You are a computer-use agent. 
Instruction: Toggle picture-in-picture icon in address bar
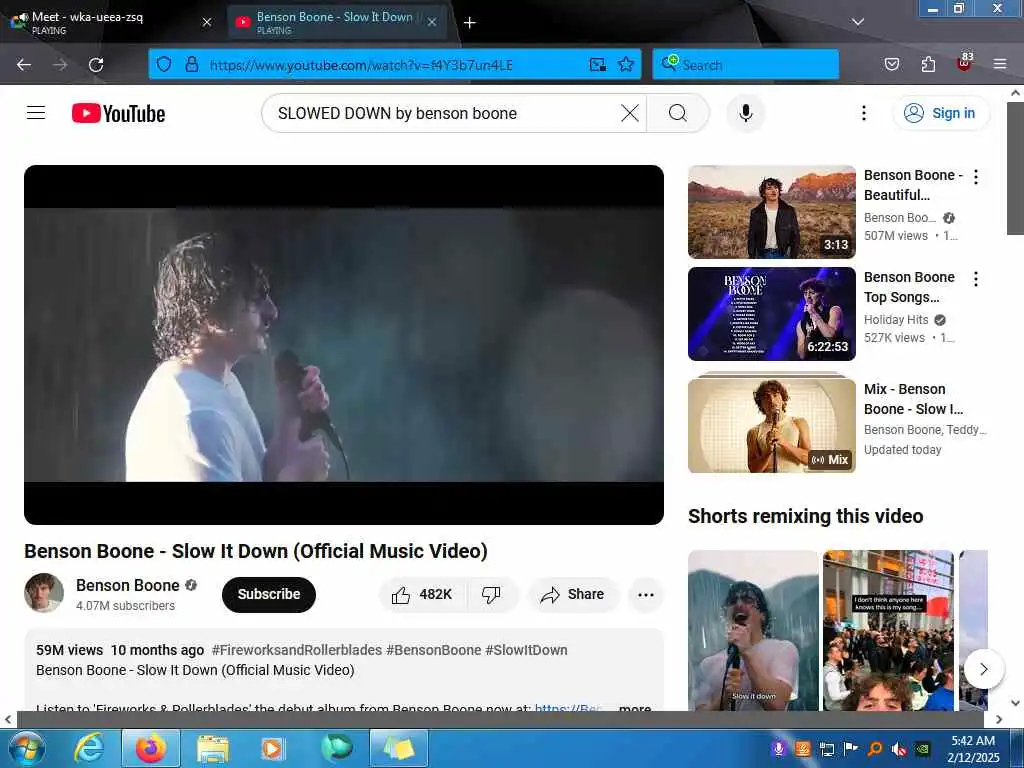pos(597,64)
